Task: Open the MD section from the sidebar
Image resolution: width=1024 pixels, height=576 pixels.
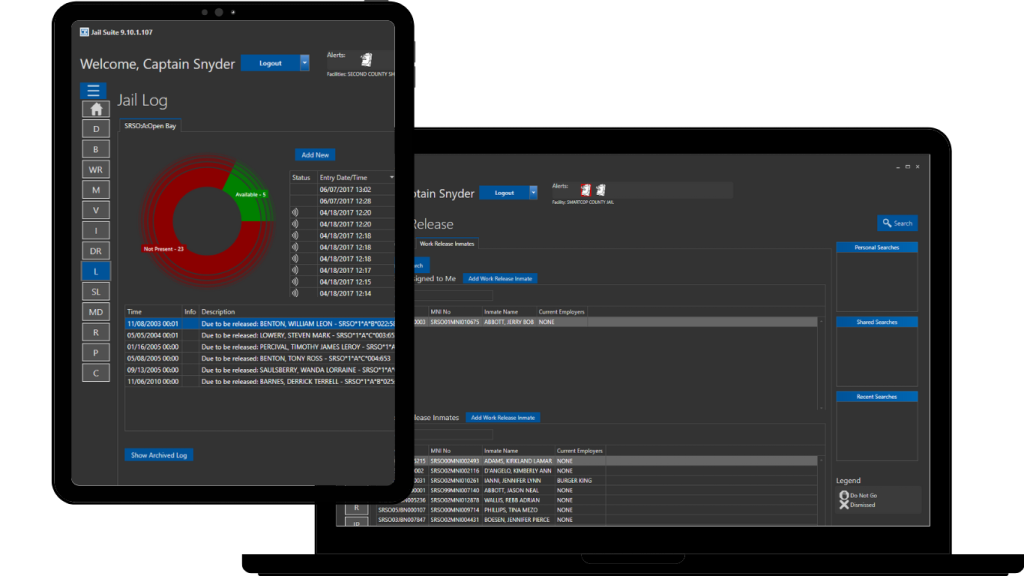Action: [95, 311]
